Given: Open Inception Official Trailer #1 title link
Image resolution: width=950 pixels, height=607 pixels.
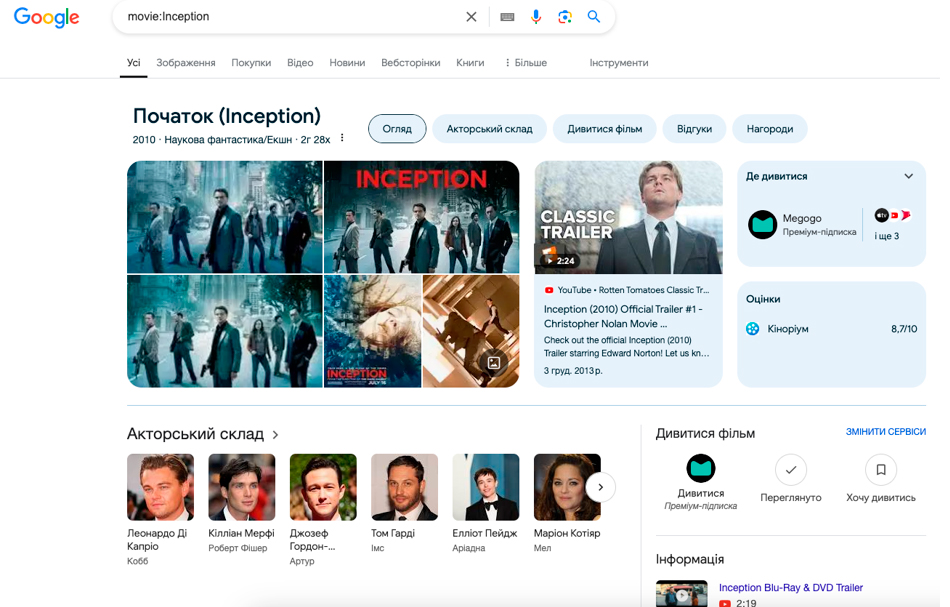Looking at the screenshot, I should [x=623, y=316].
